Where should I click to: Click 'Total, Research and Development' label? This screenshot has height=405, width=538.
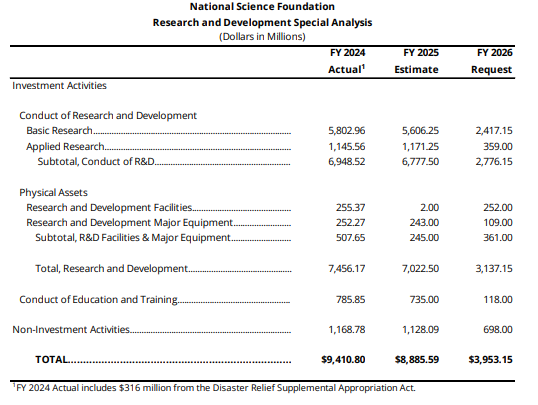(112, 268)
